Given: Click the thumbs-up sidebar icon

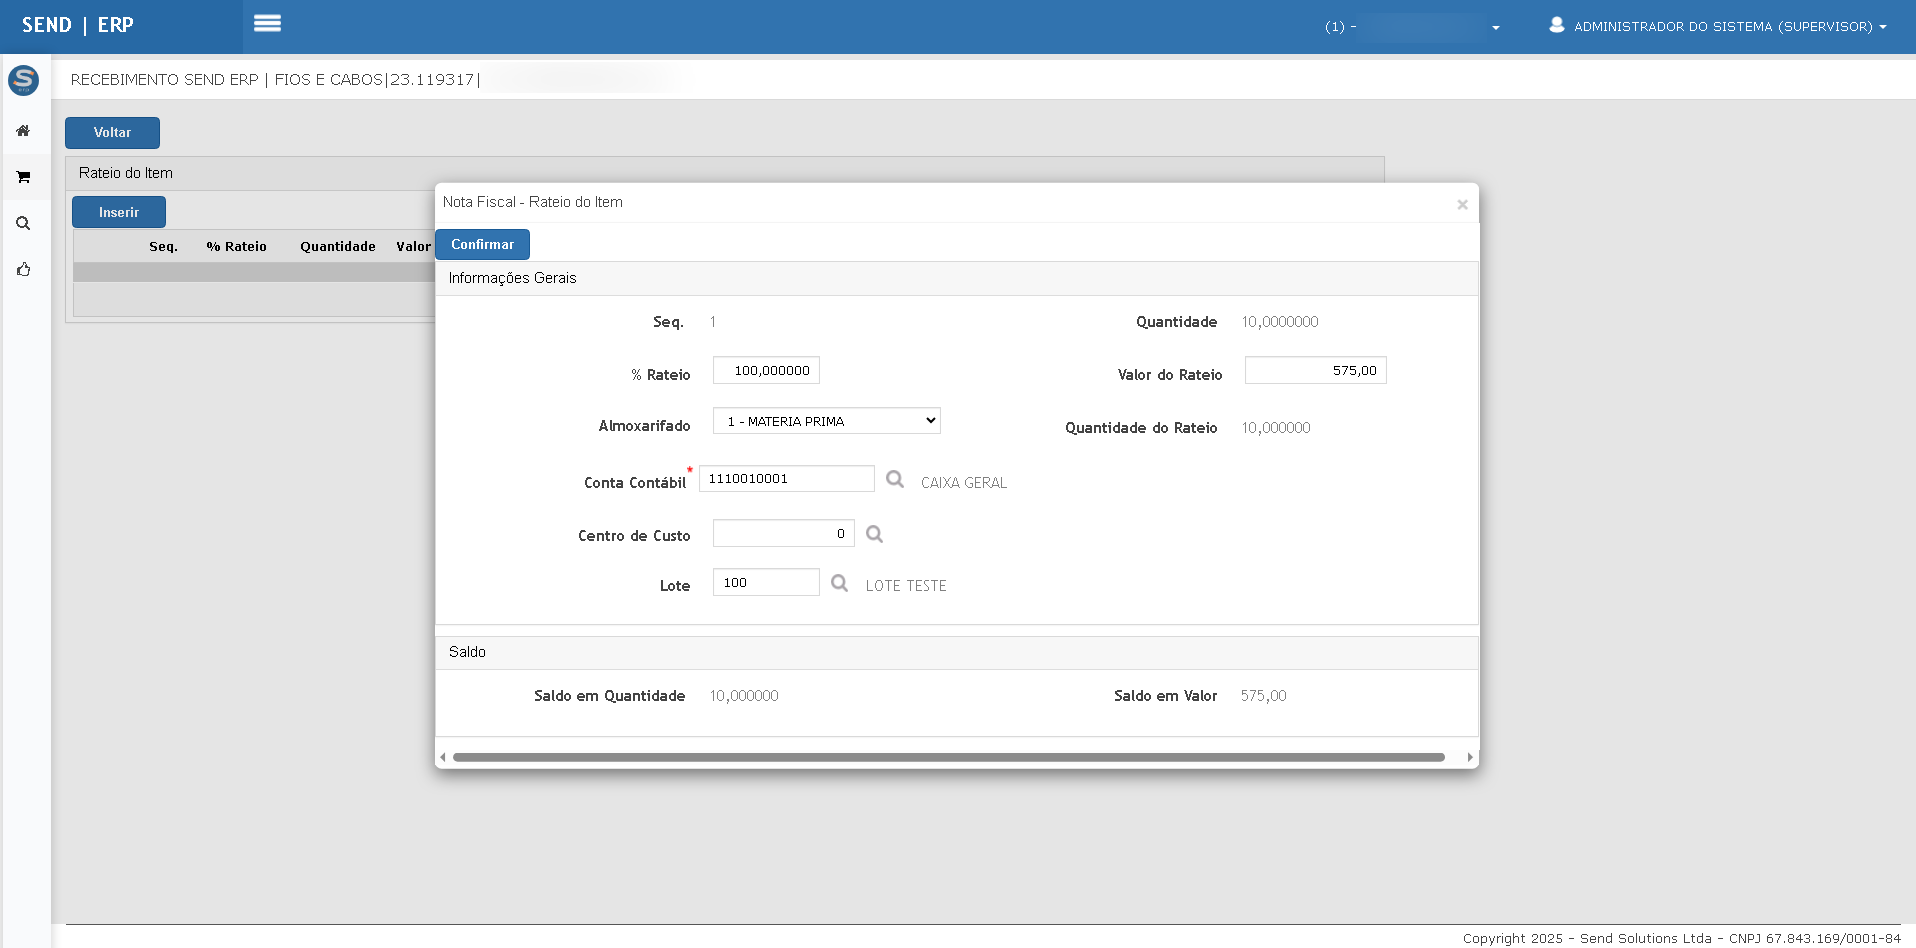Looking at the screenshot, I should (23, 270).
